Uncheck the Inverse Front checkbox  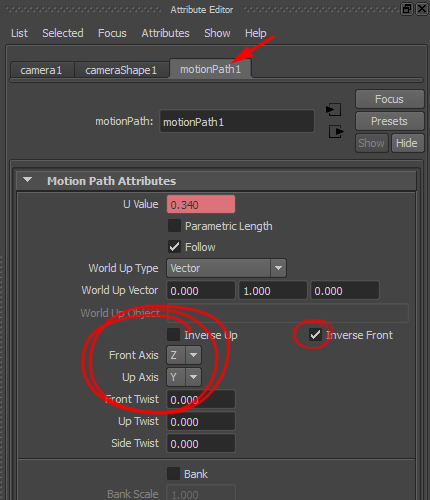[315, 335]
